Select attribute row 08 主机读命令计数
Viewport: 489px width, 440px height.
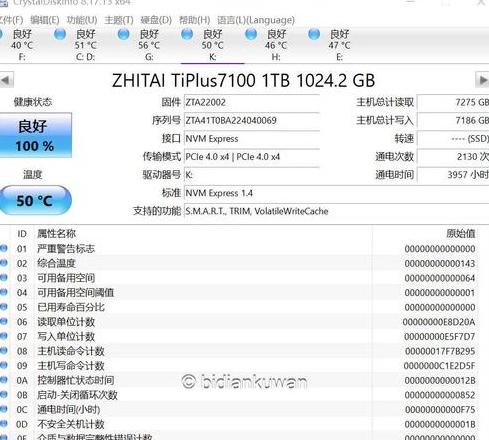(x=239, y=351)
